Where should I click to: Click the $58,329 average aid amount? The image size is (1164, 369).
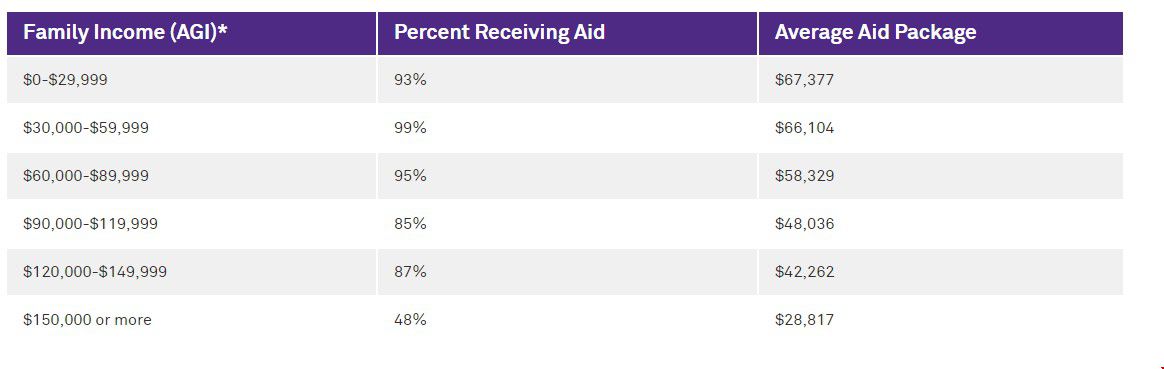[805, 176]
